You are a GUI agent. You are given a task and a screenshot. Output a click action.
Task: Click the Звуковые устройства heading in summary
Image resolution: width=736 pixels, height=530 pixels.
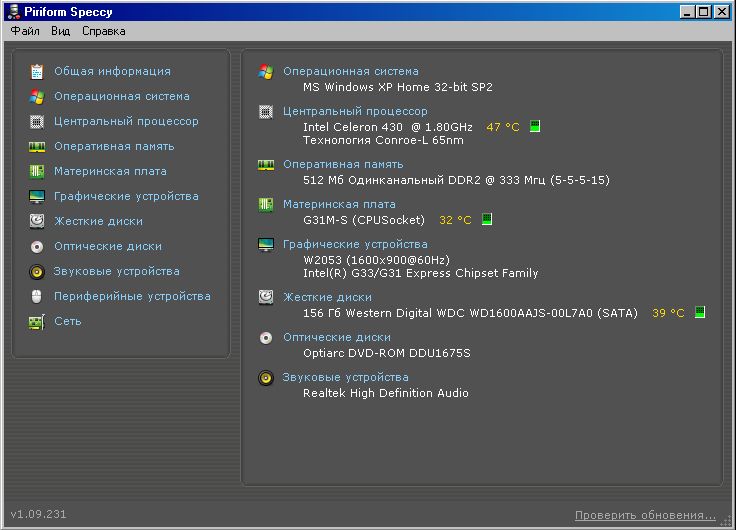pyautogui.click(x=345, y=377)
